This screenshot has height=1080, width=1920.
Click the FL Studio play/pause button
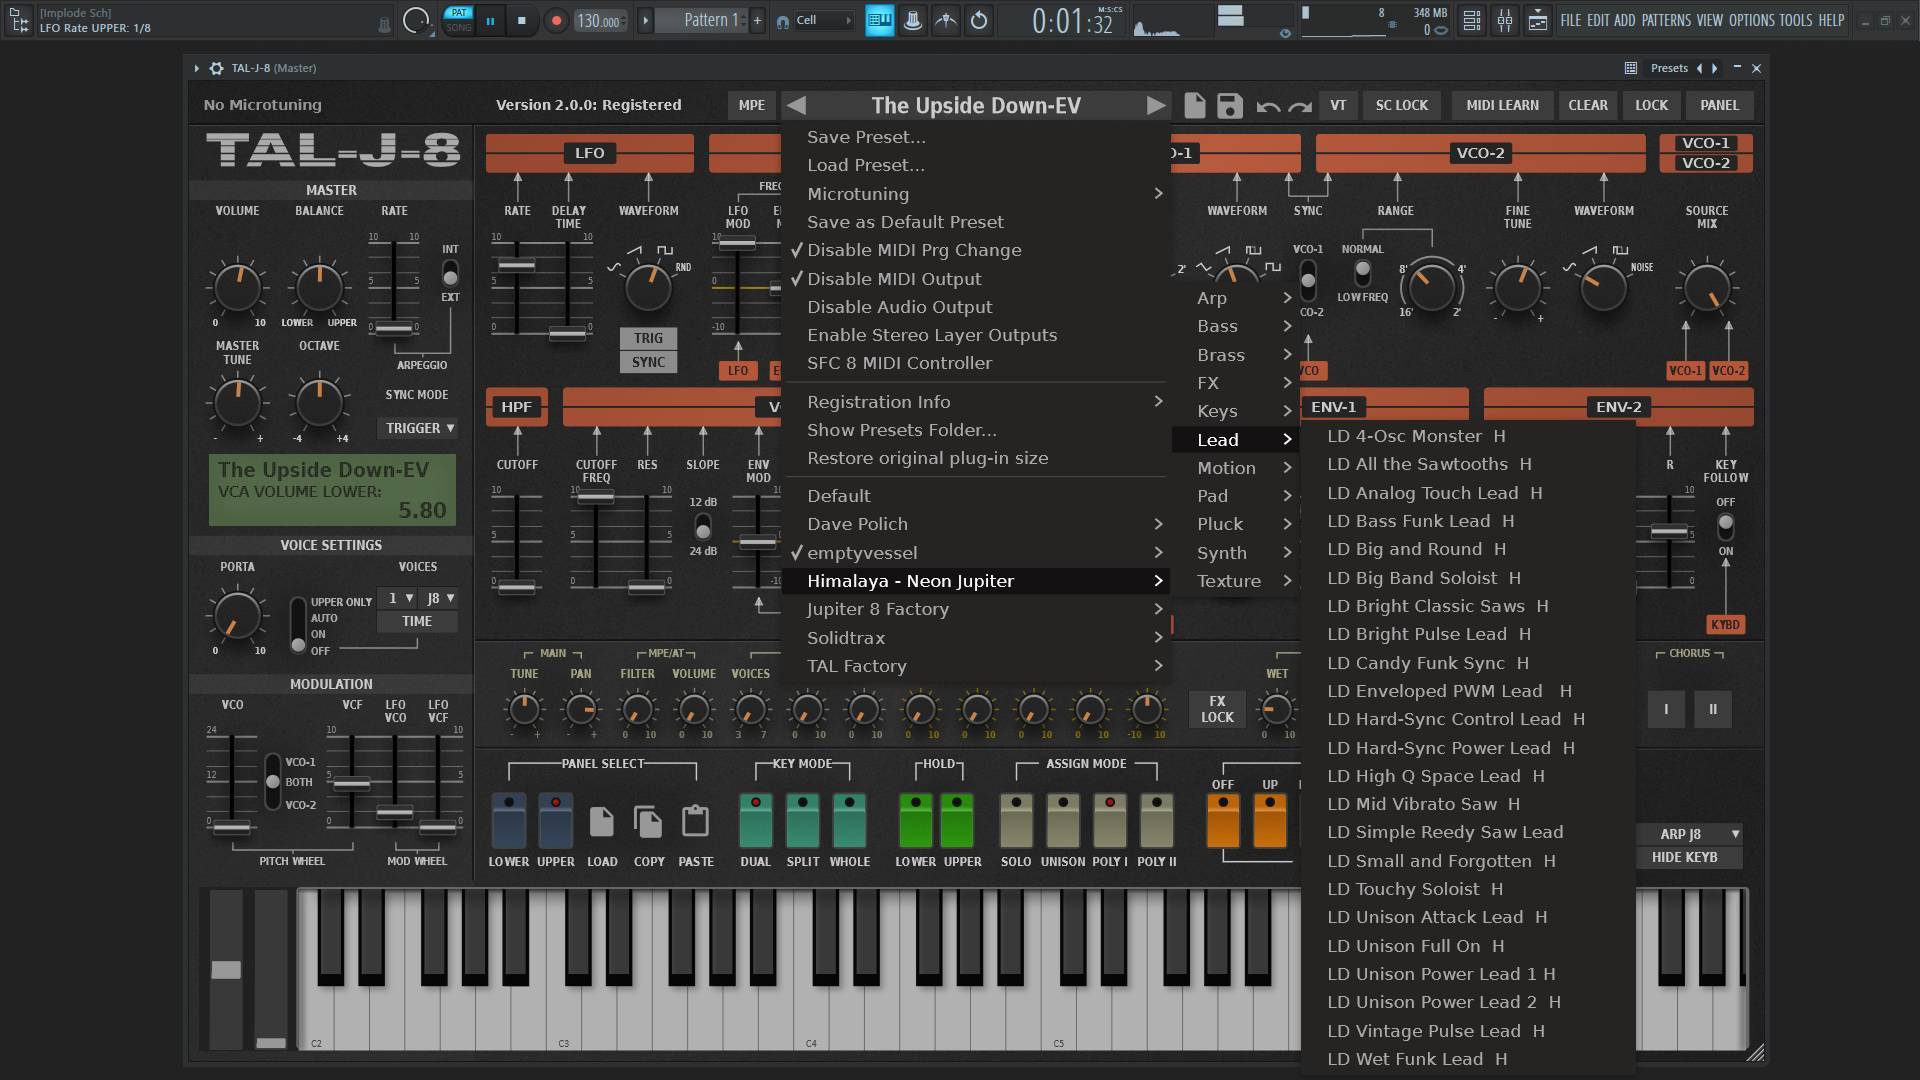(x=490, y=20)
